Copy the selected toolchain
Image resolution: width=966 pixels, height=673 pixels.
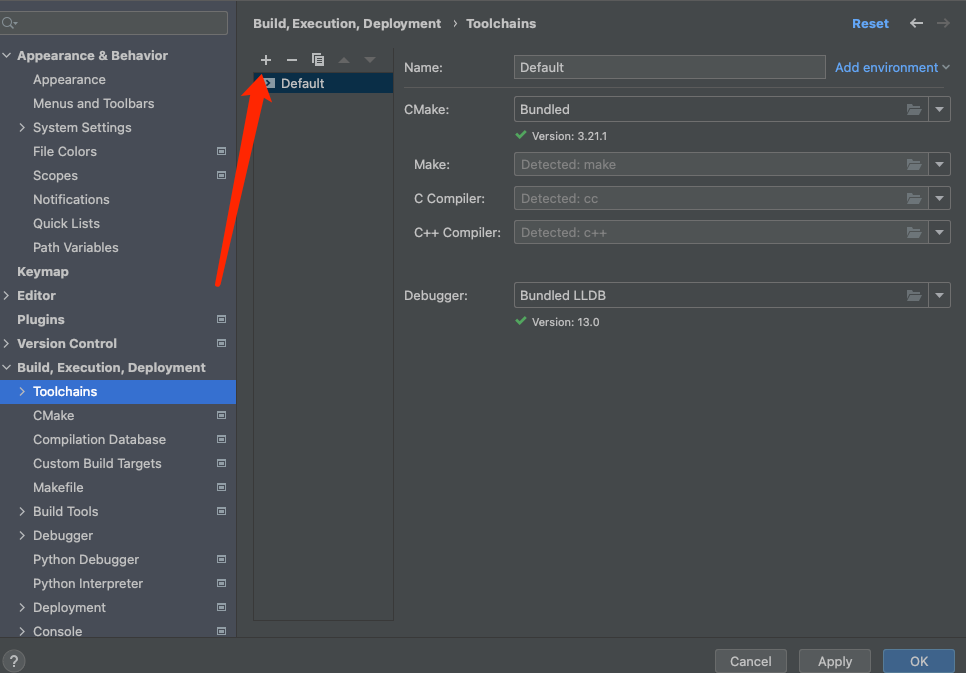click(x=318, y=60)
